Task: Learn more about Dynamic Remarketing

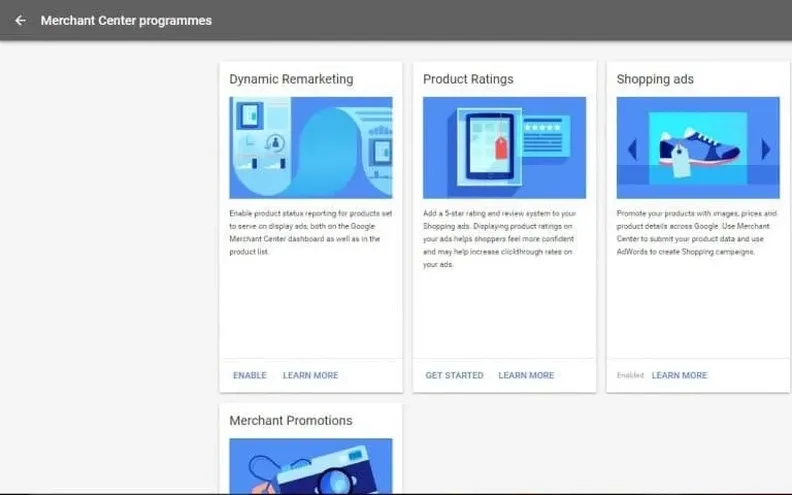Action: (311, 375)
